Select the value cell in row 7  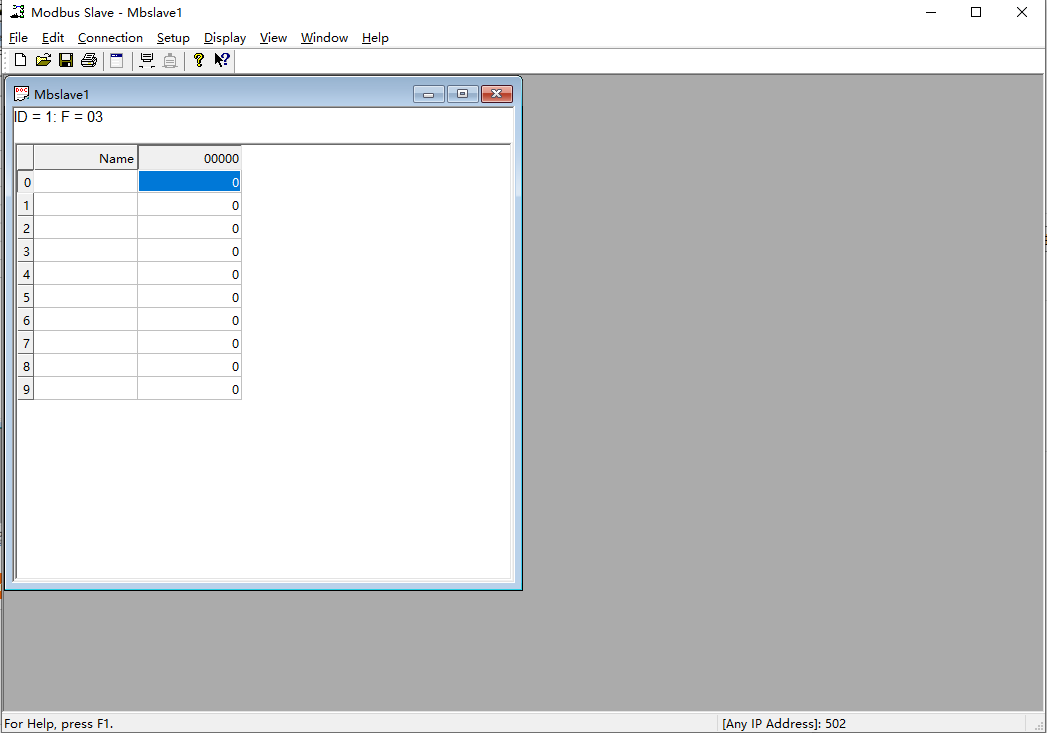pos(190,343)
